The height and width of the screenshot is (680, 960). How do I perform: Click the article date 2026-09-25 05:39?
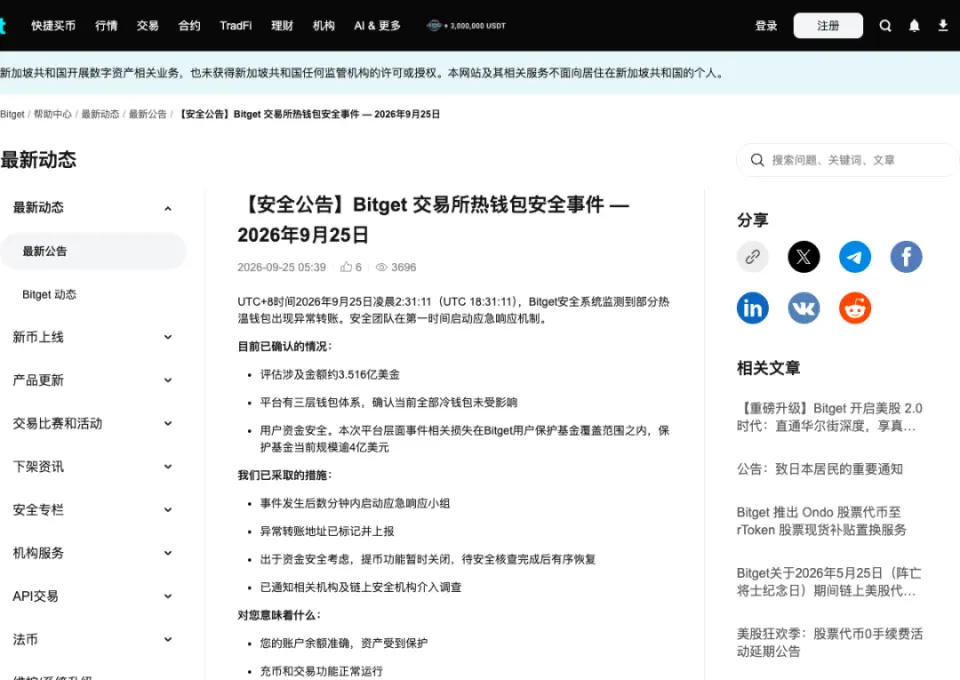click(282, 267)
